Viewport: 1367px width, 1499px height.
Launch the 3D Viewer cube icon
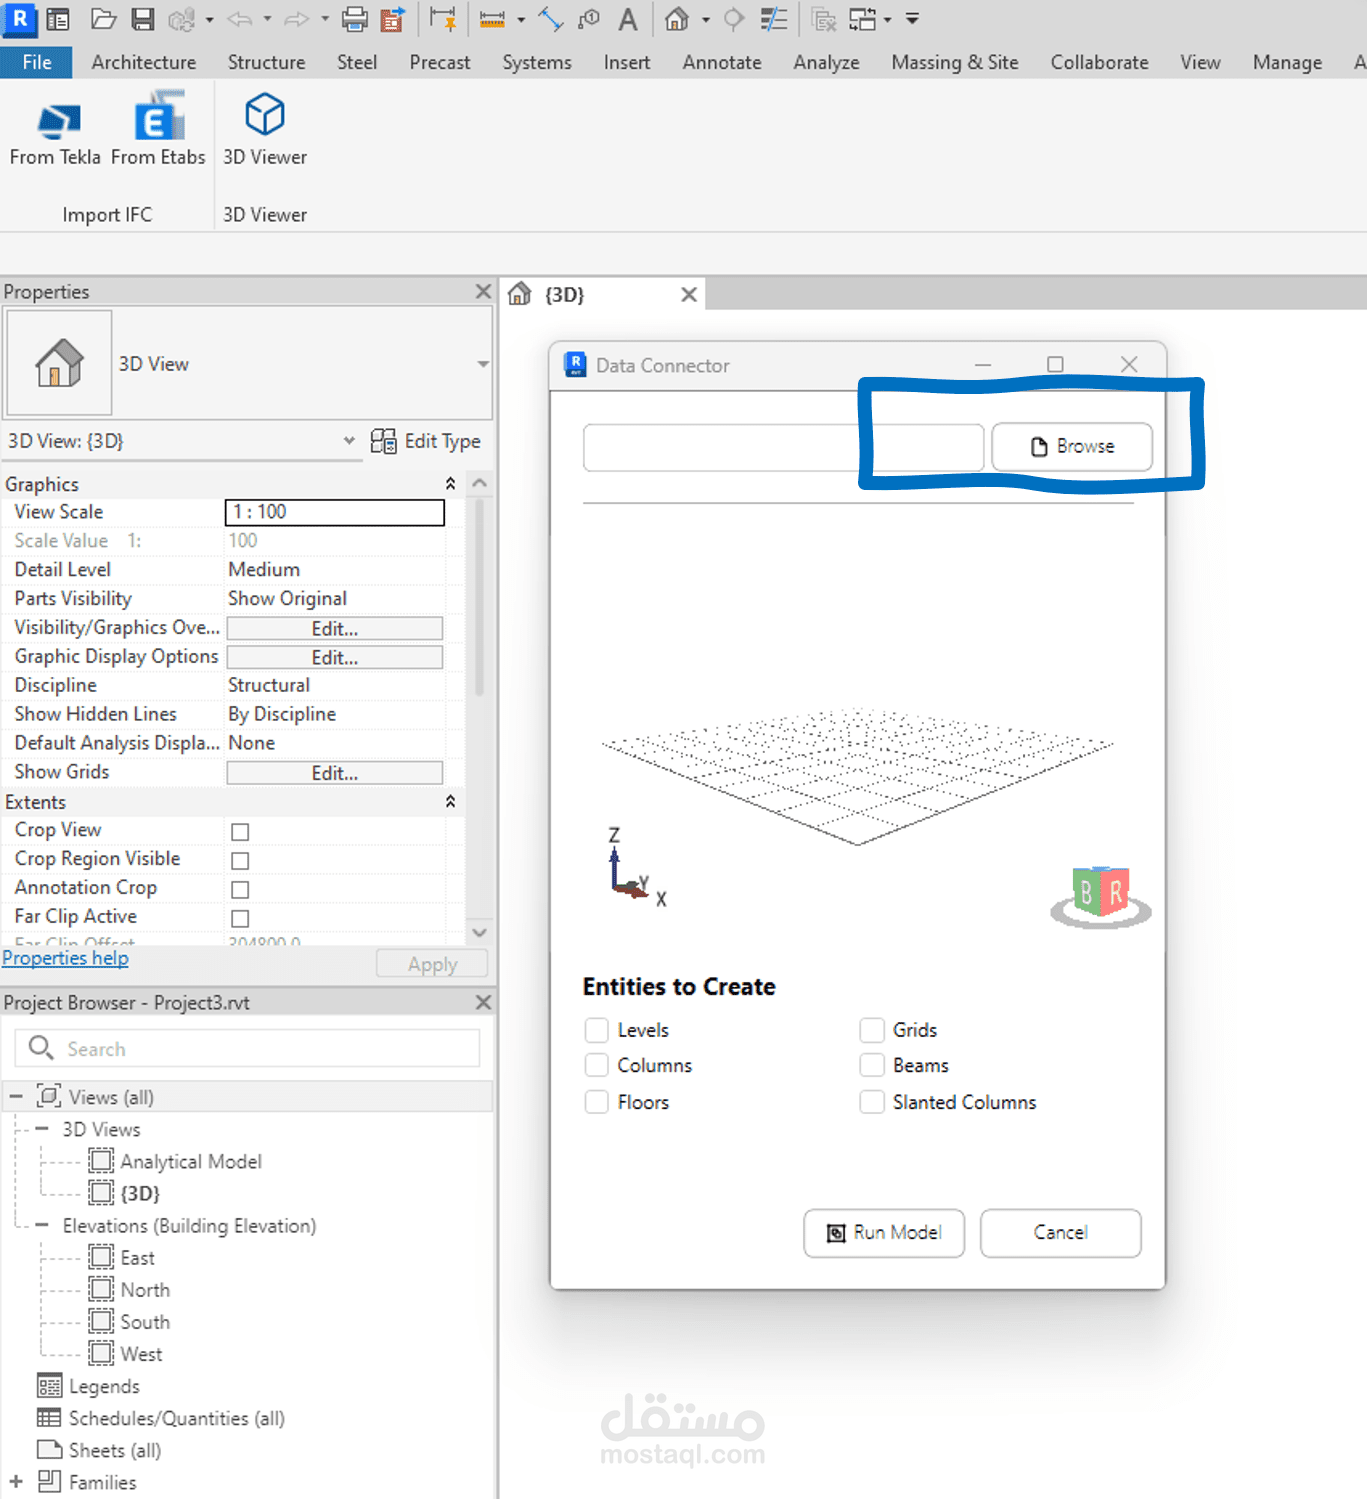pos(265,114)
